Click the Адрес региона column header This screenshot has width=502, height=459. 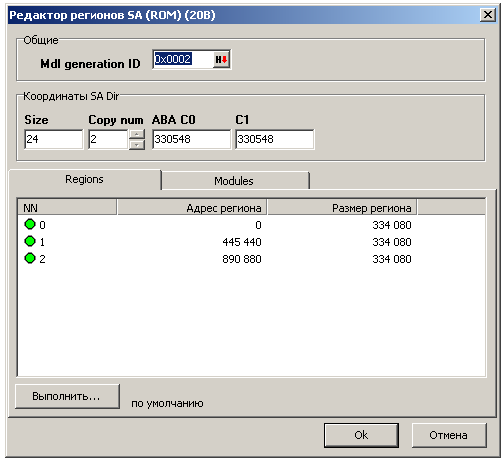pos(192,208)
